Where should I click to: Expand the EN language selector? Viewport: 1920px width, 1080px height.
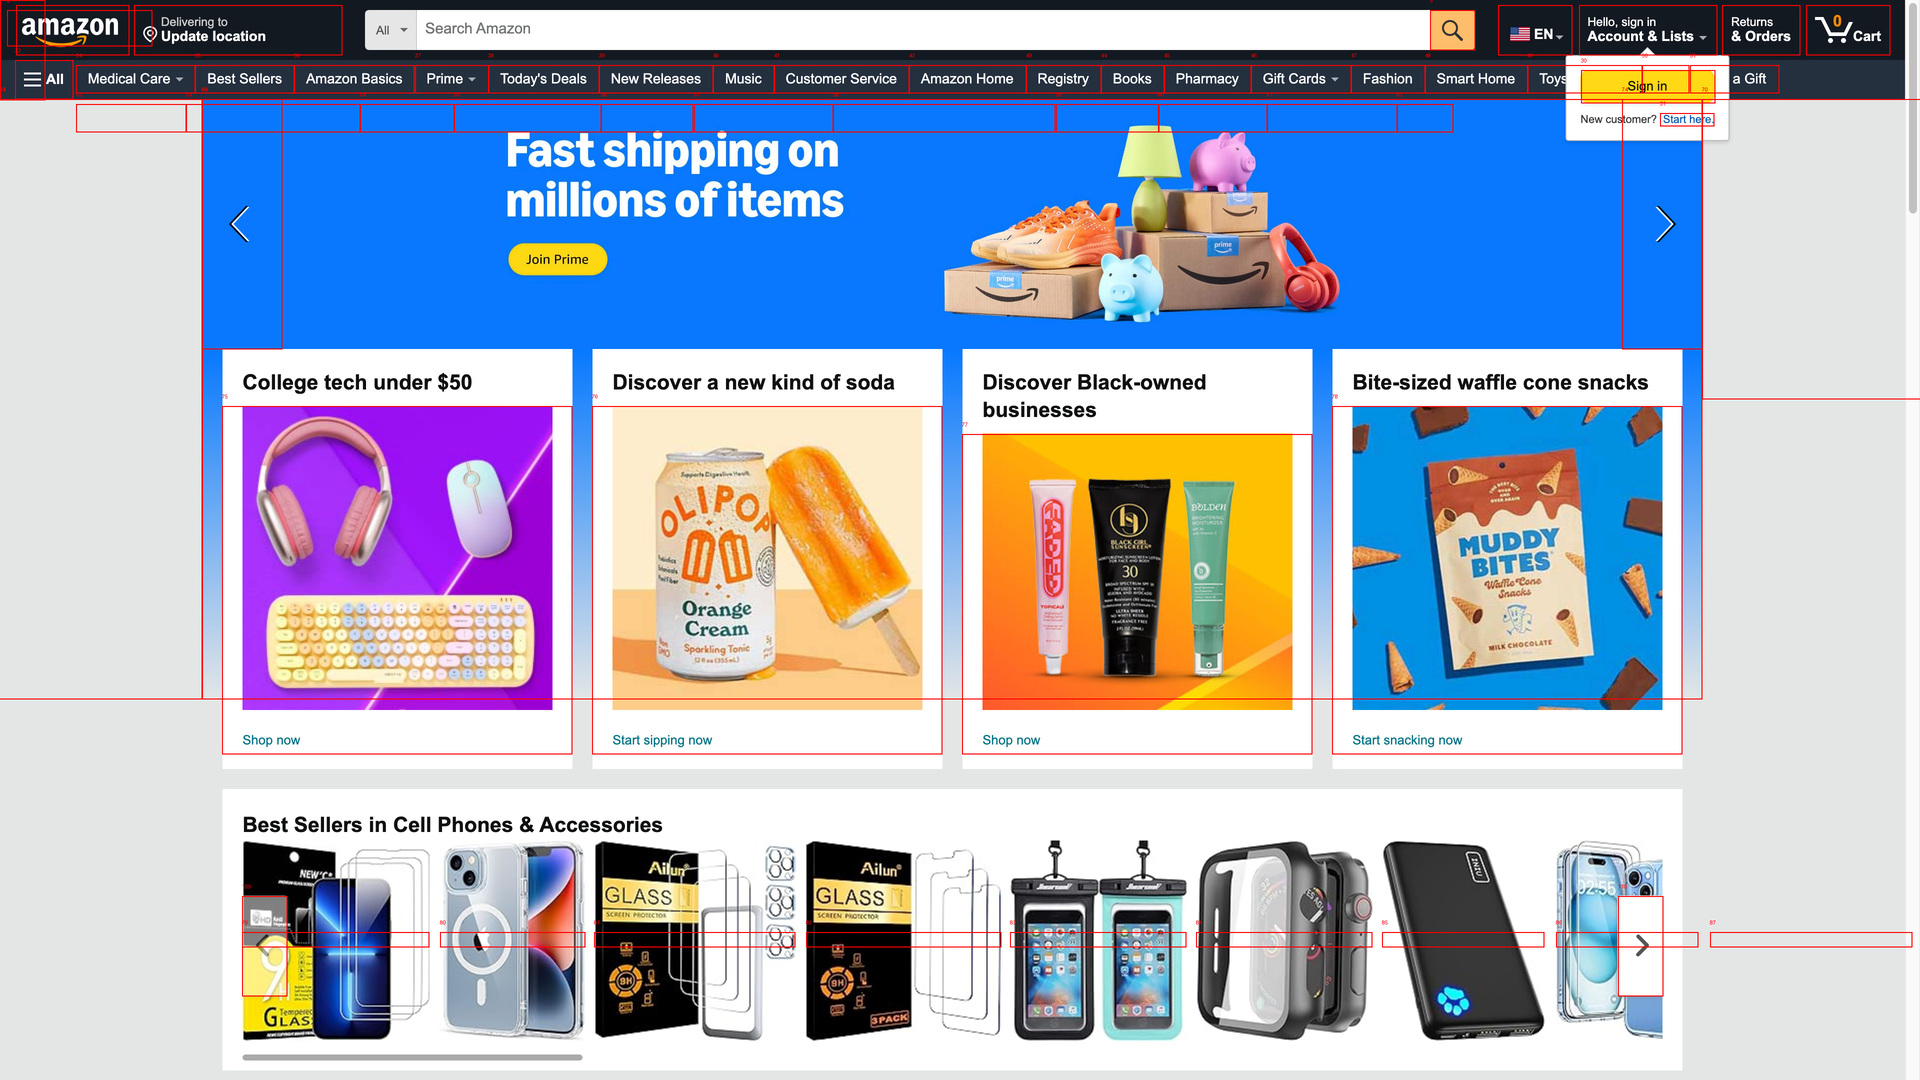click(1535, 33)
